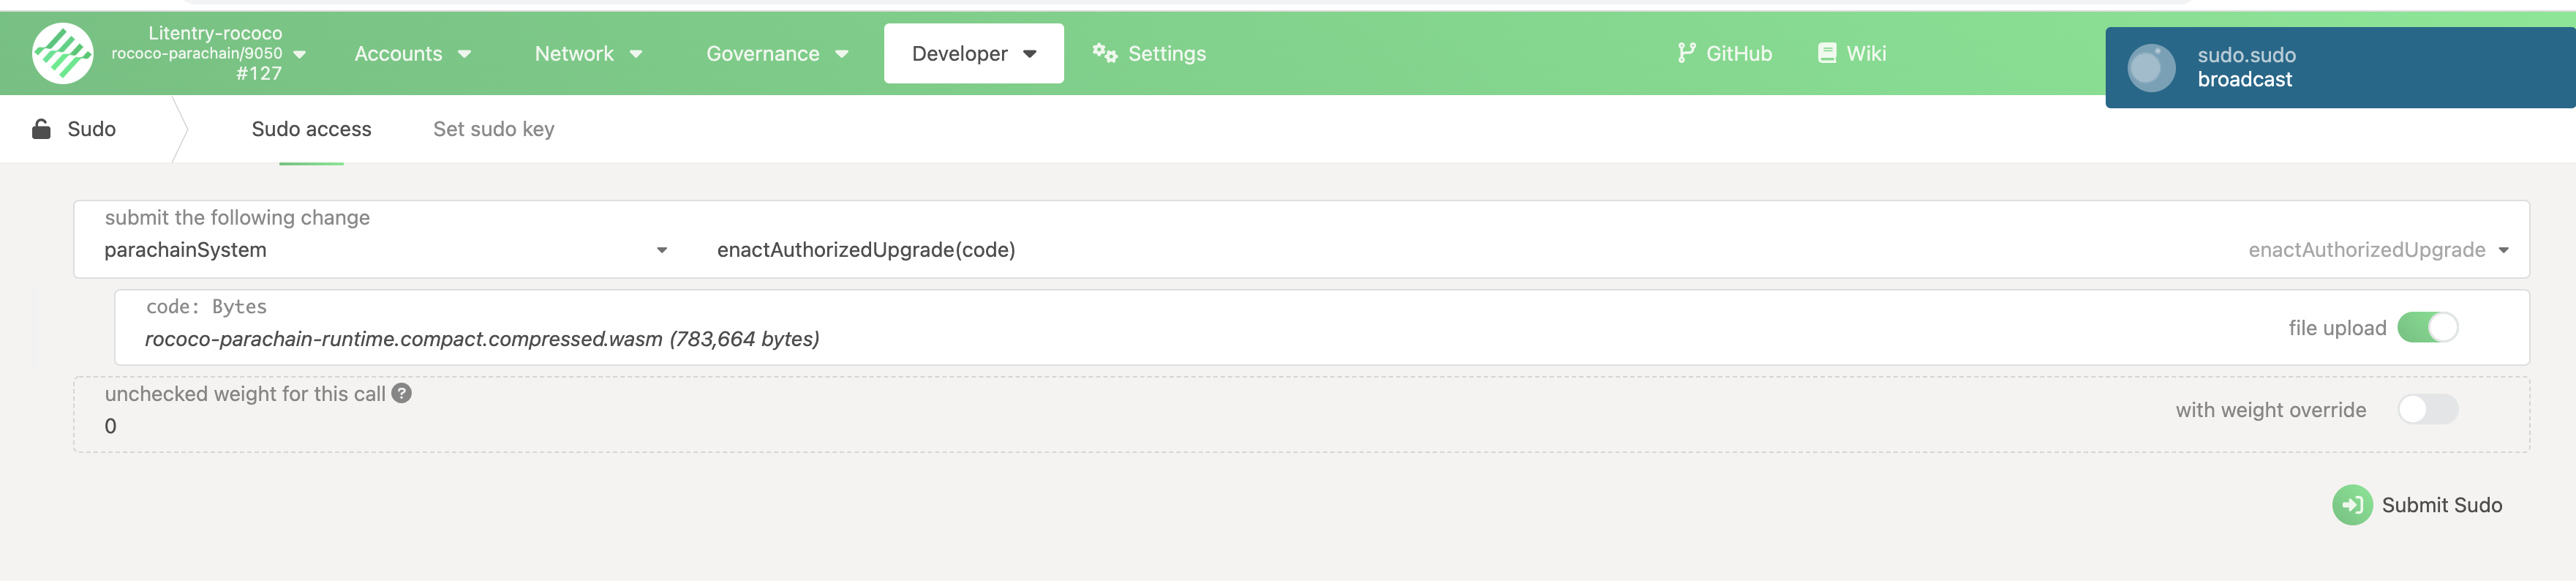The height and width of the screenshot is (581, 2576).
Task: Enable the with weight override toggle
Action: tap(2428, 410)
